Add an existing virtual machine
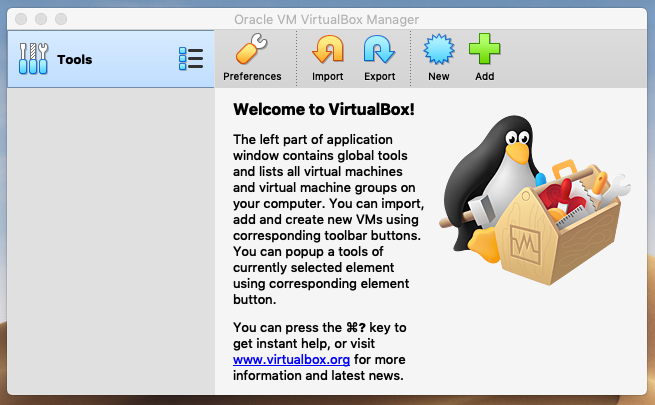655x405 pixels. [x=485, y=58]
